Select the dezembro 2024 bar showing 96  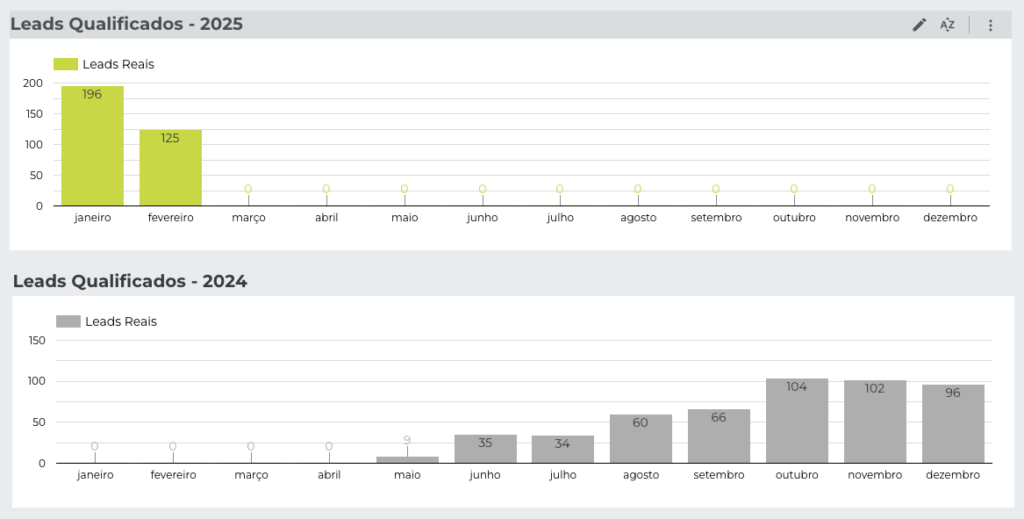point(953,424)
